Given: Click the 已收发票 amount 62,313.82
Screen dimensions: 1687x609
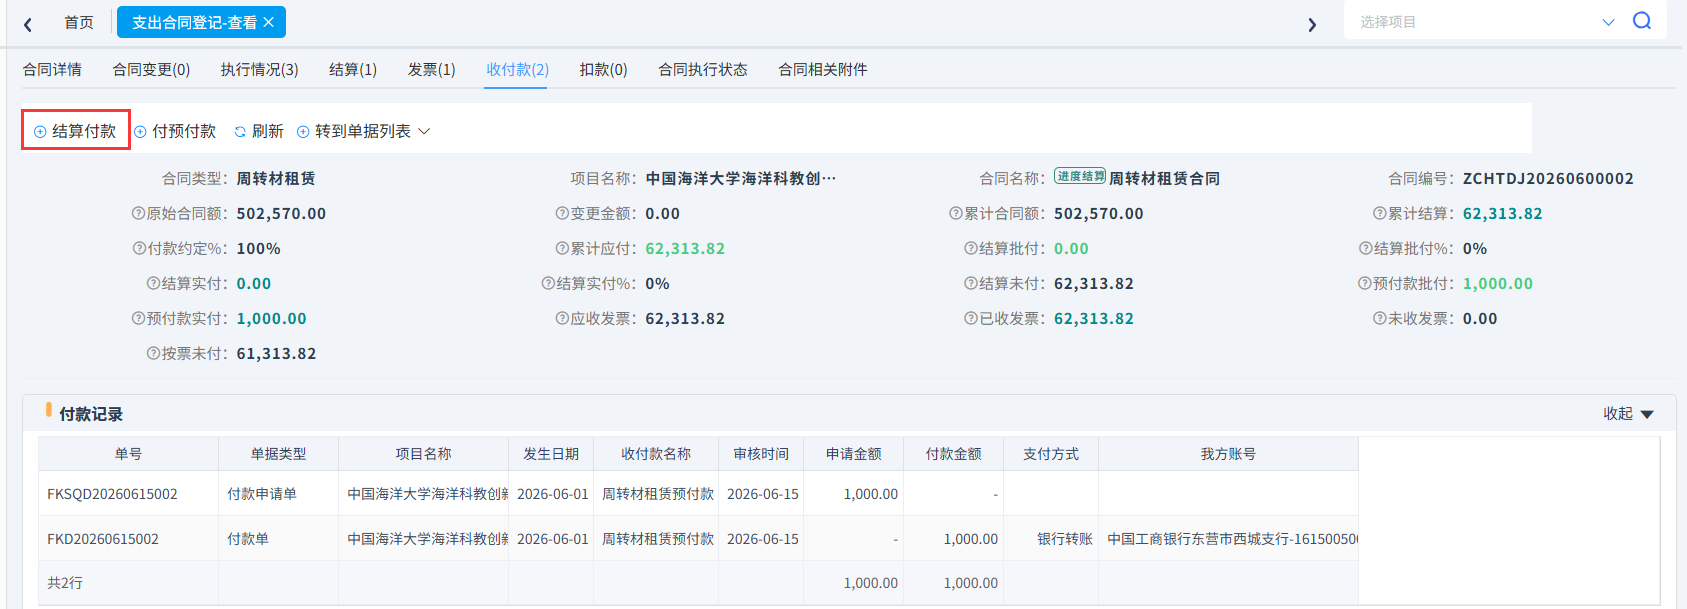Looking at the screenshot, I should 1094,319.
